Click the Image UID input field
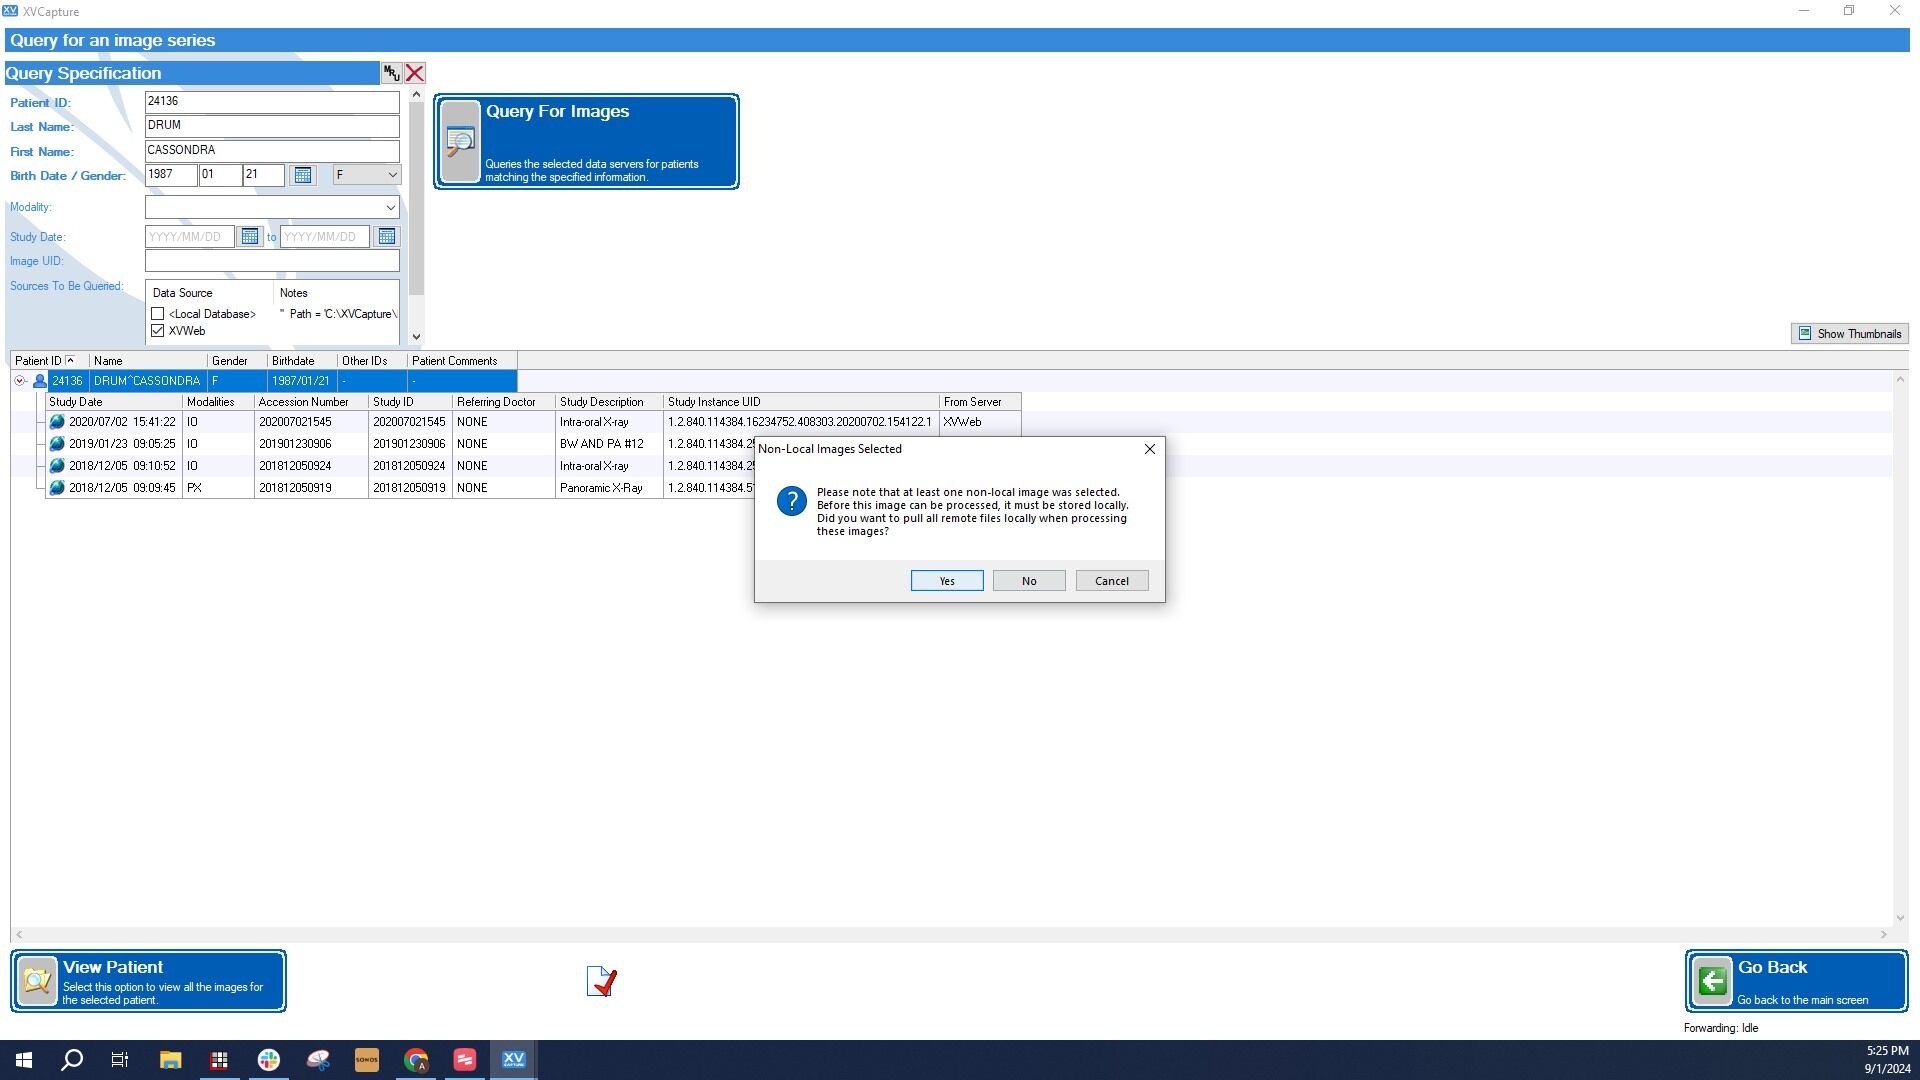 tap(272, 261)
